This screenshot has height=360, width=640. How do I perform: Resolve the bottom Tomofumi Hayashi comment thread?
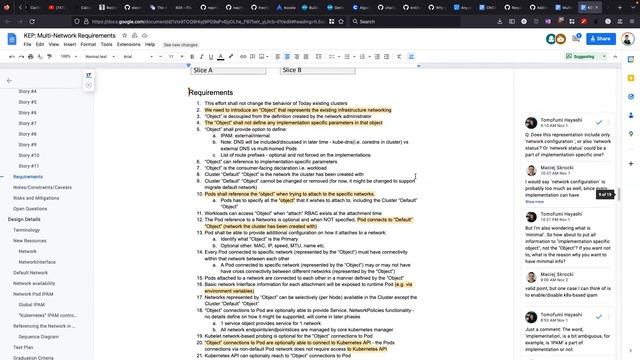coord(599,317)
